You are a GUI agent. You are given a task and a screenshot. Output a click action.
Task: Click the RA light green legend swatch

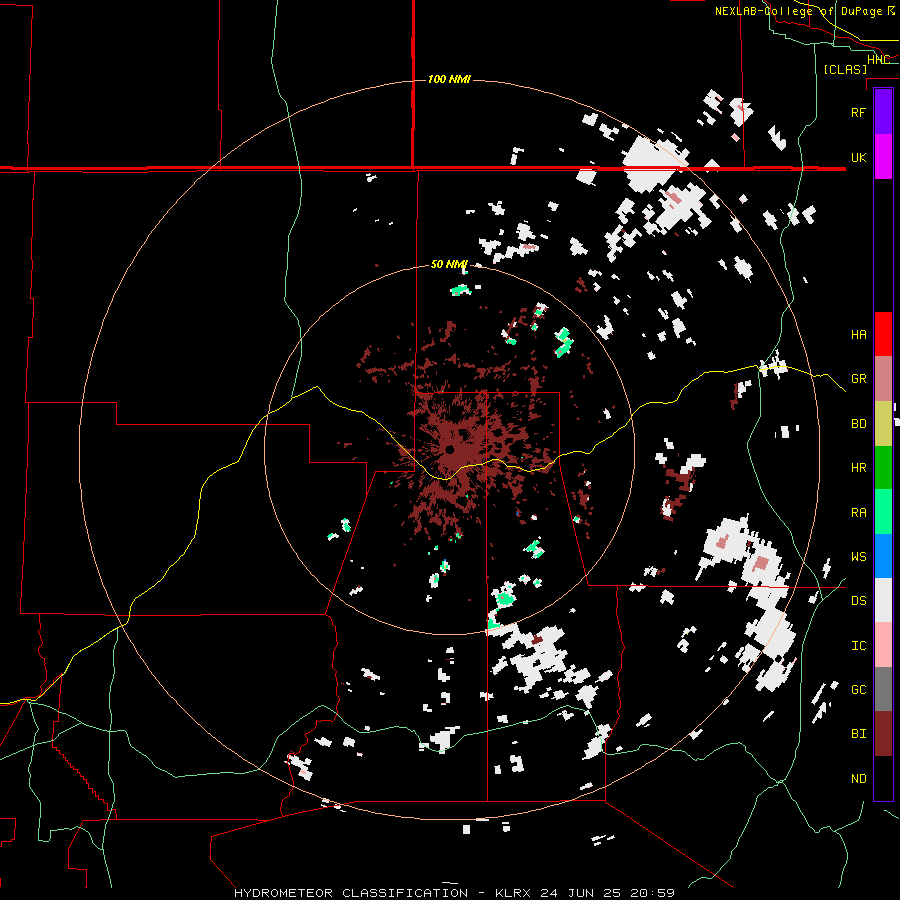coord(883,512)
